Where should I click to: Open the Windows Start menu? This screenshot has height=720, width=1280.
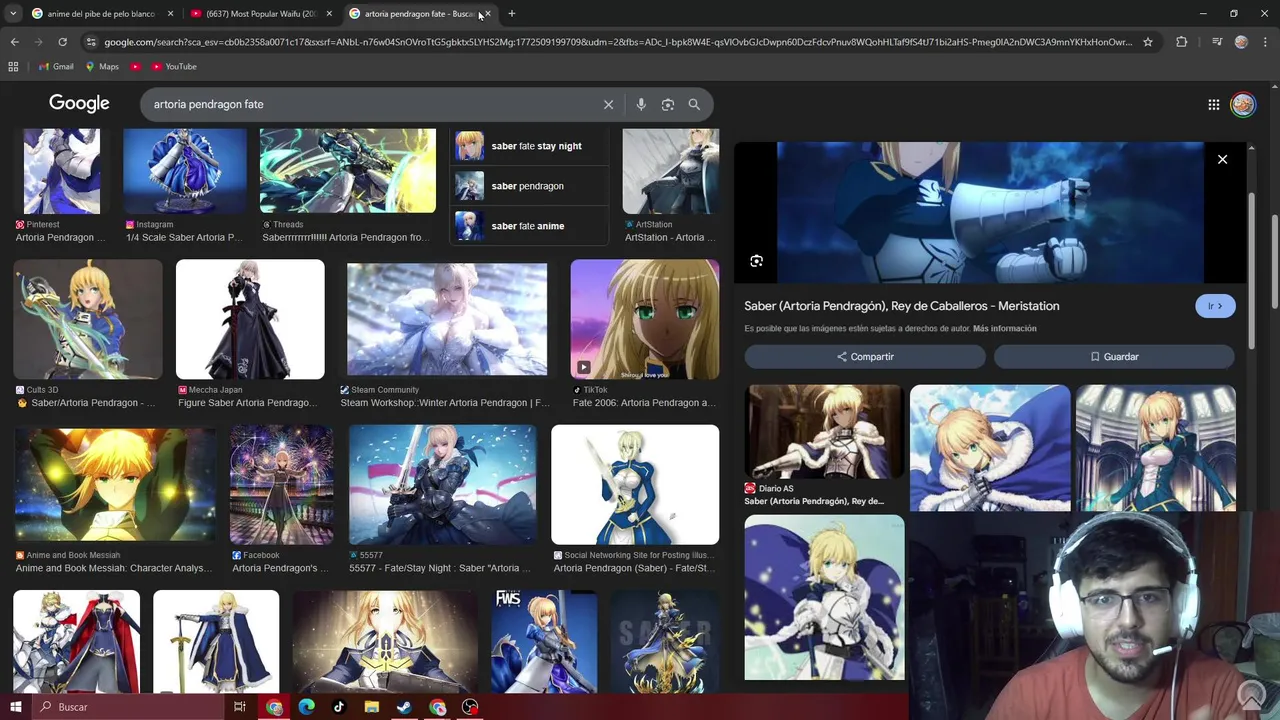(15, 707)
